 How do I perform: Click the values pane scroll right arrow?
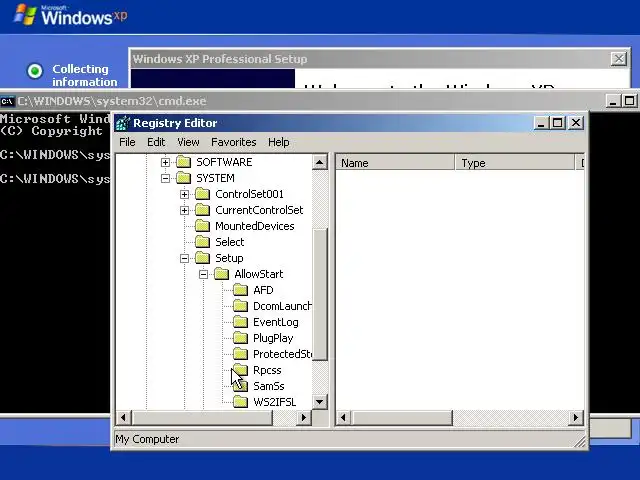[576, 418]
